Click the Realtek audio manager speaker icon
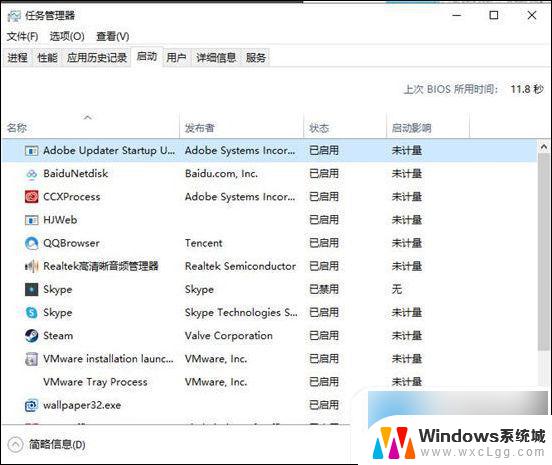552x465 pixels. click(31, 266)
